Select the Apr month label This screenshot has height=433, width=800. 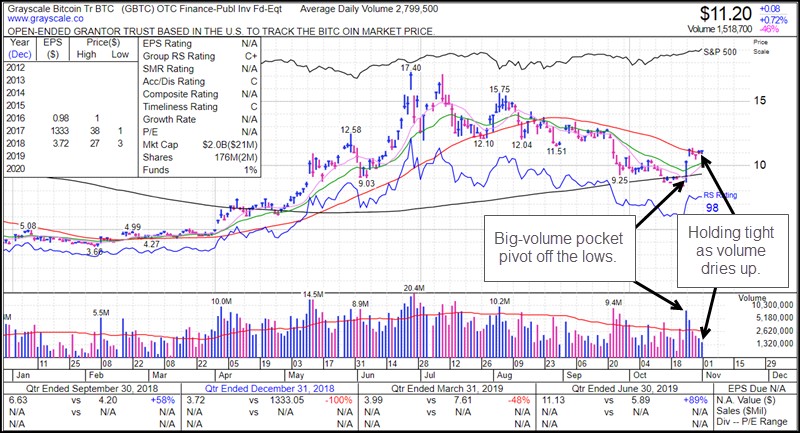[225, 375]
